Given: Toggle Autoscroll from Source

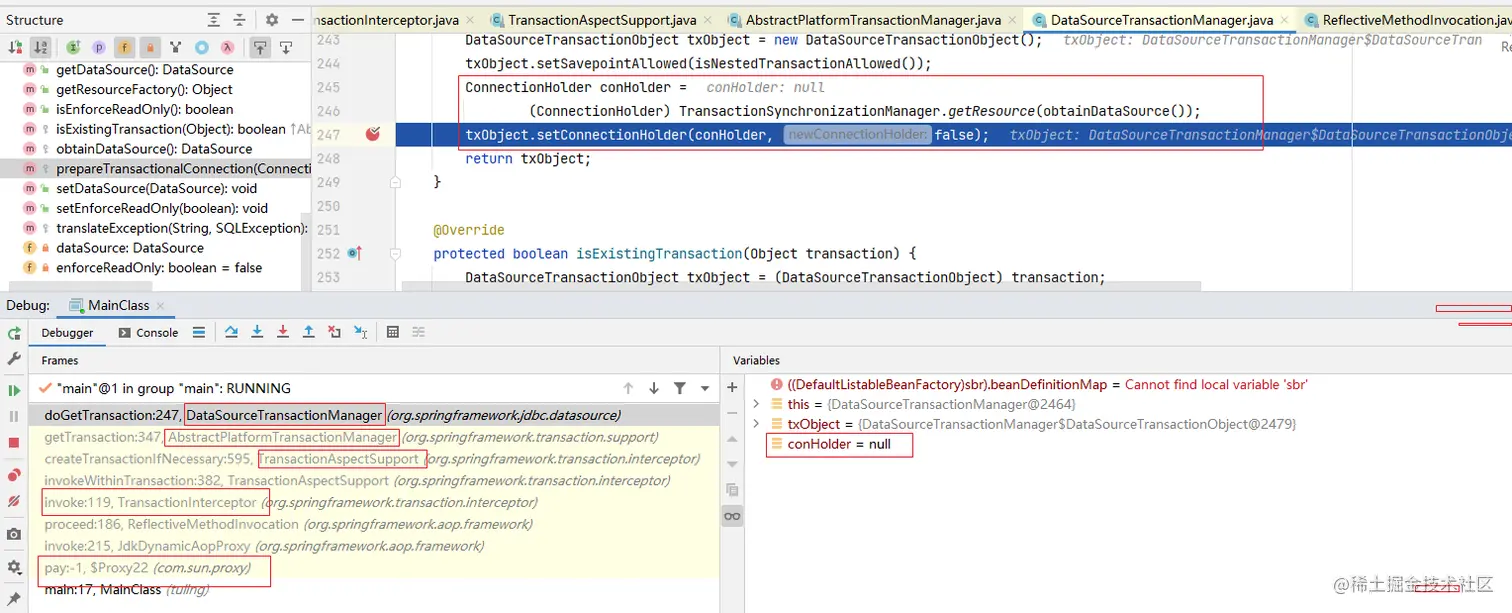Looking at the screenshot, I should [286, 47].
